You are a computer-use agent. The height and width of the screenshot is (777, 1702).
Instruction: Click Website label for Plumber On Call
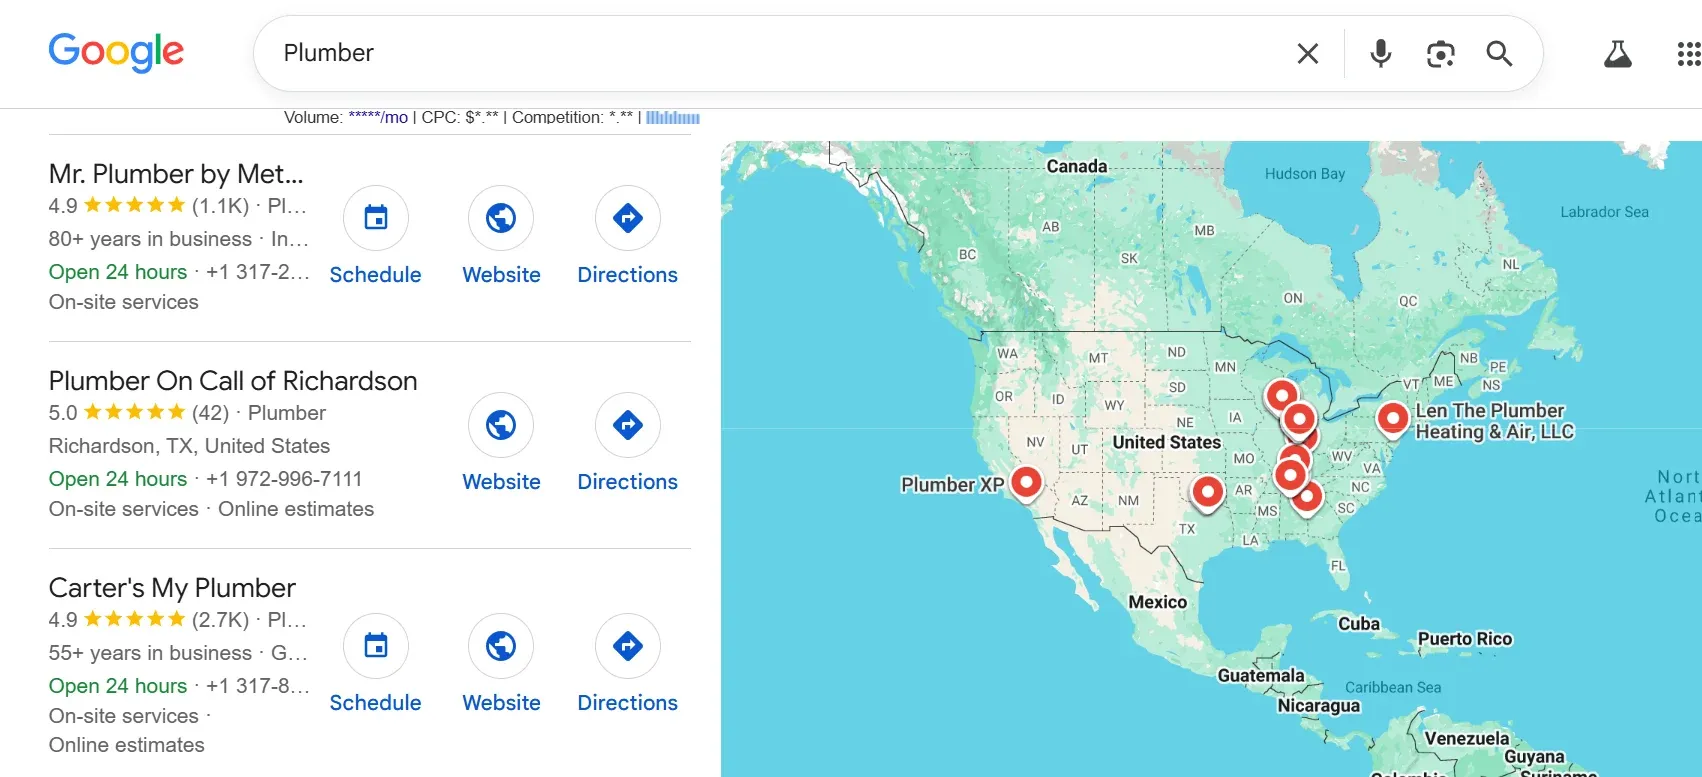tap(501, 482)
